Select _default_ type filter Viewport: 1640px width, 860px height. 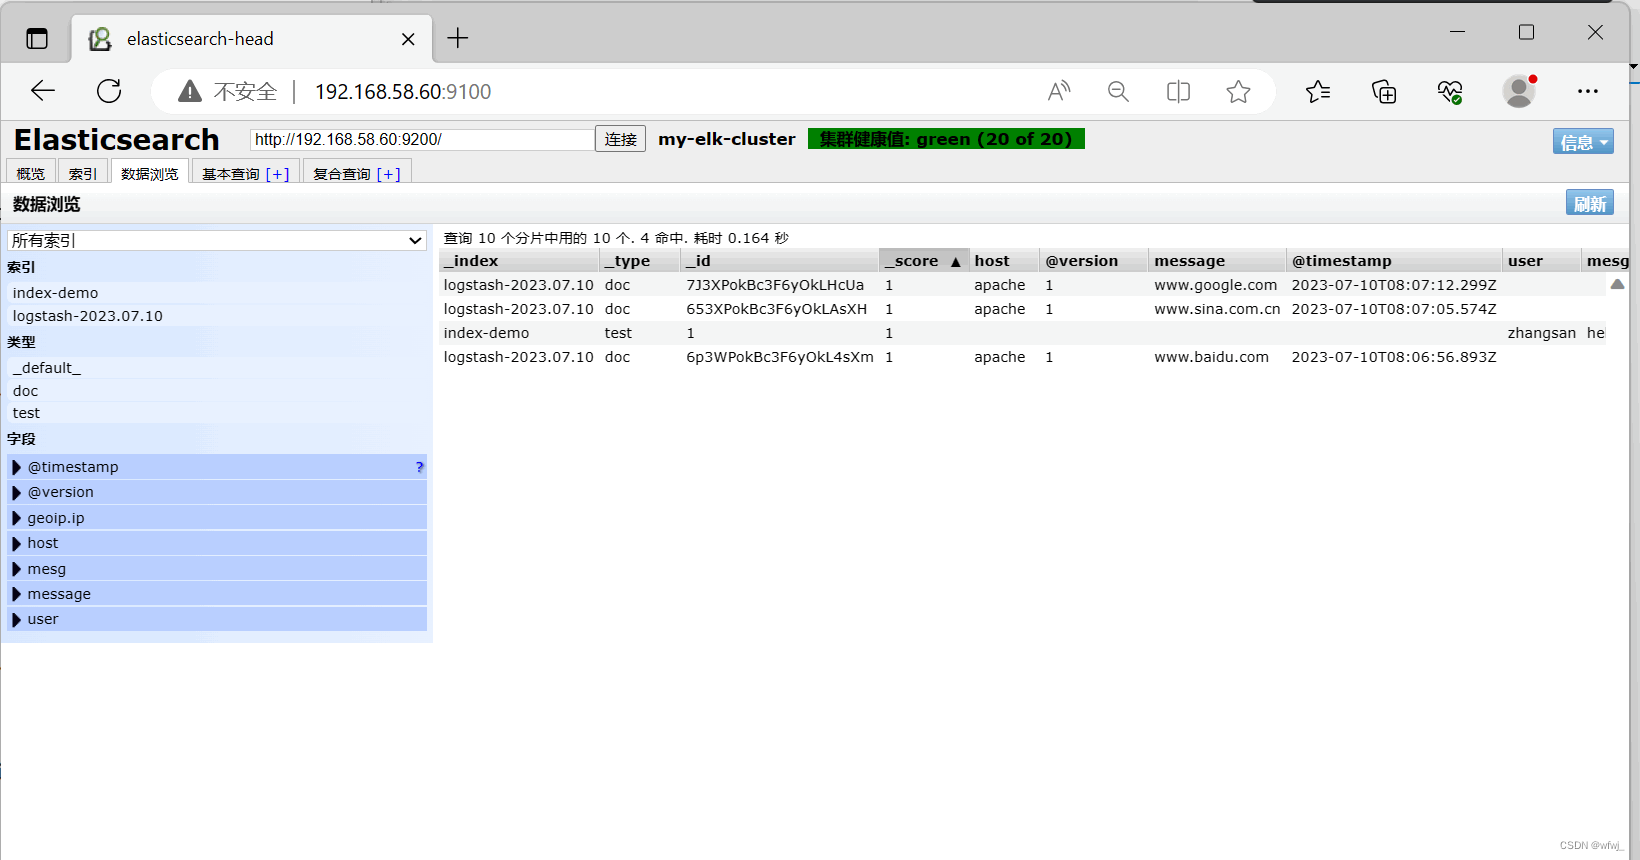[x=217, y=368]
